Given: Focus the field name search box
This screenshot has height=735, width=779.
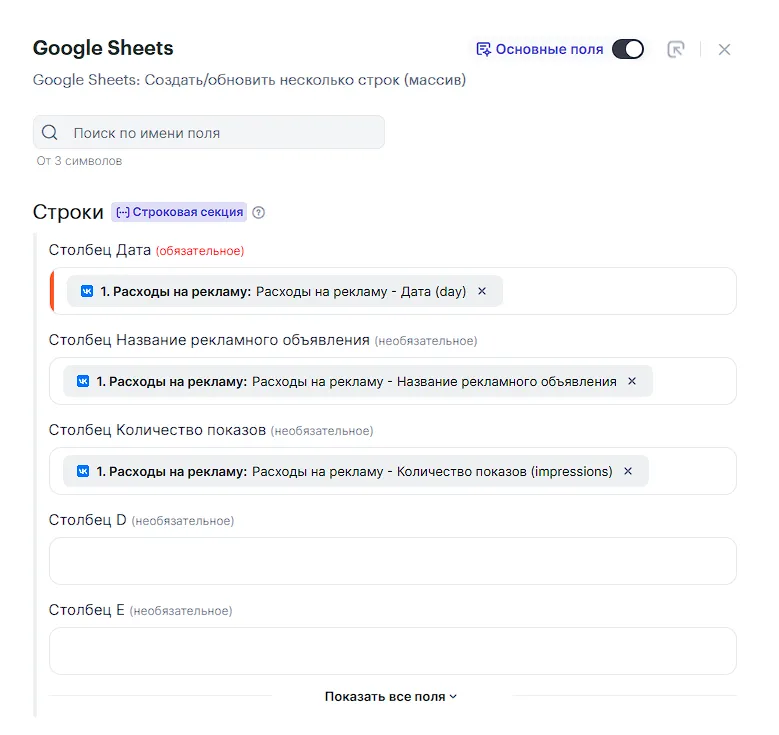Looking at the screenshot, I should [220, 133].
